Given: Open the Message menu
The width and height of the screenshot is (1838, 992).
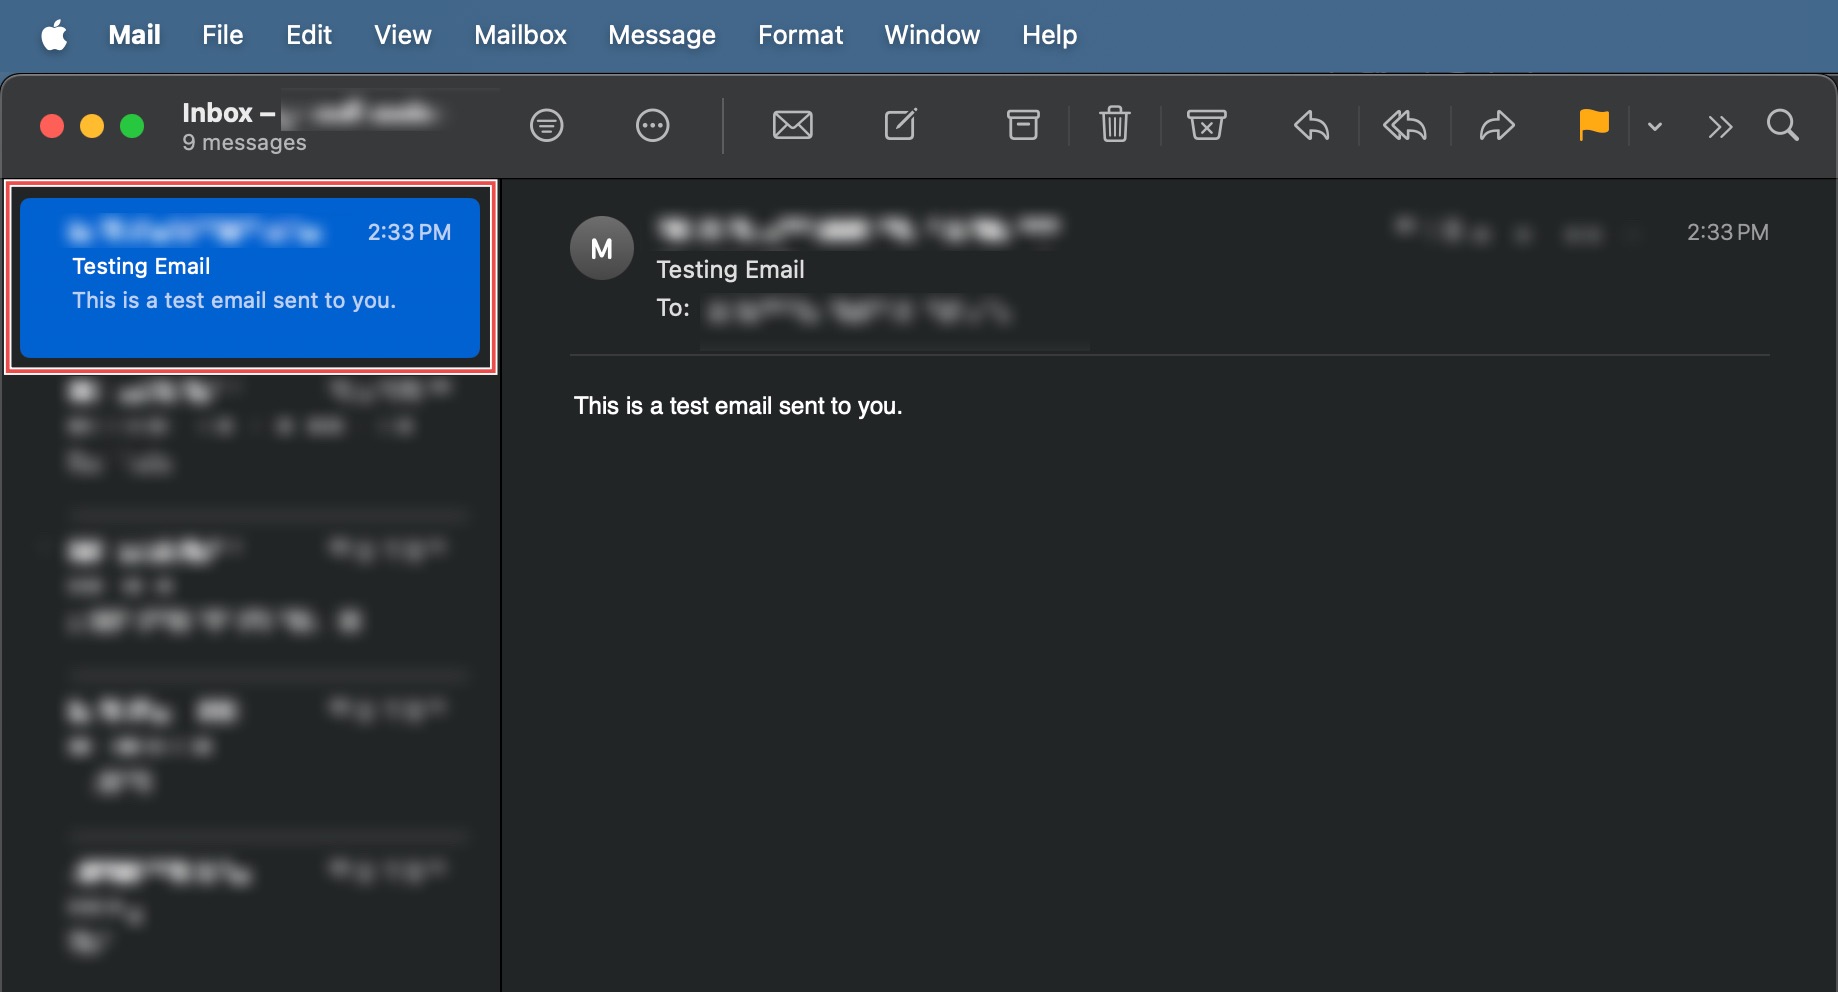Looking at the screenshot, I should [x=661, y=35].
